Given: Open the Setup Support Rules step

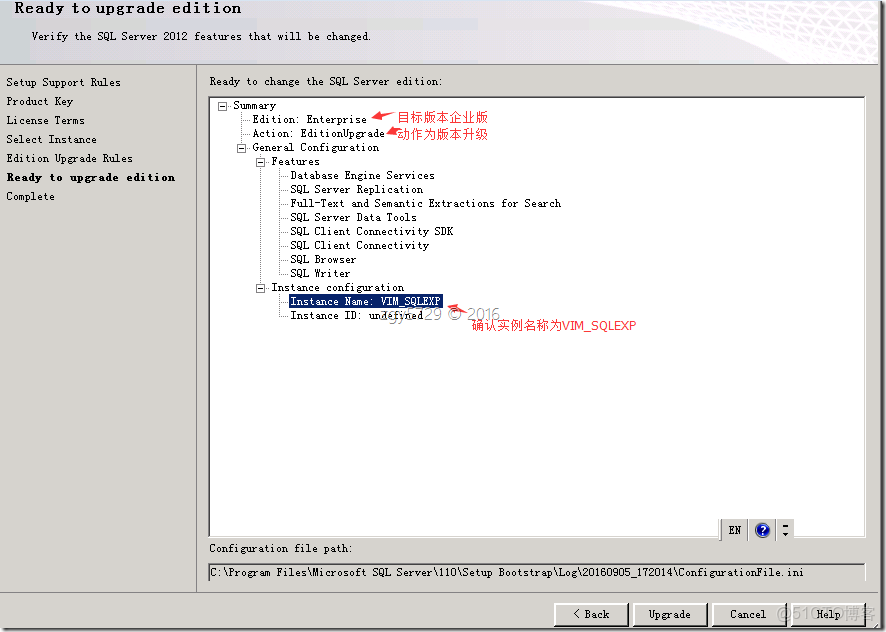Looking at the screenshot, I should 63,82.
